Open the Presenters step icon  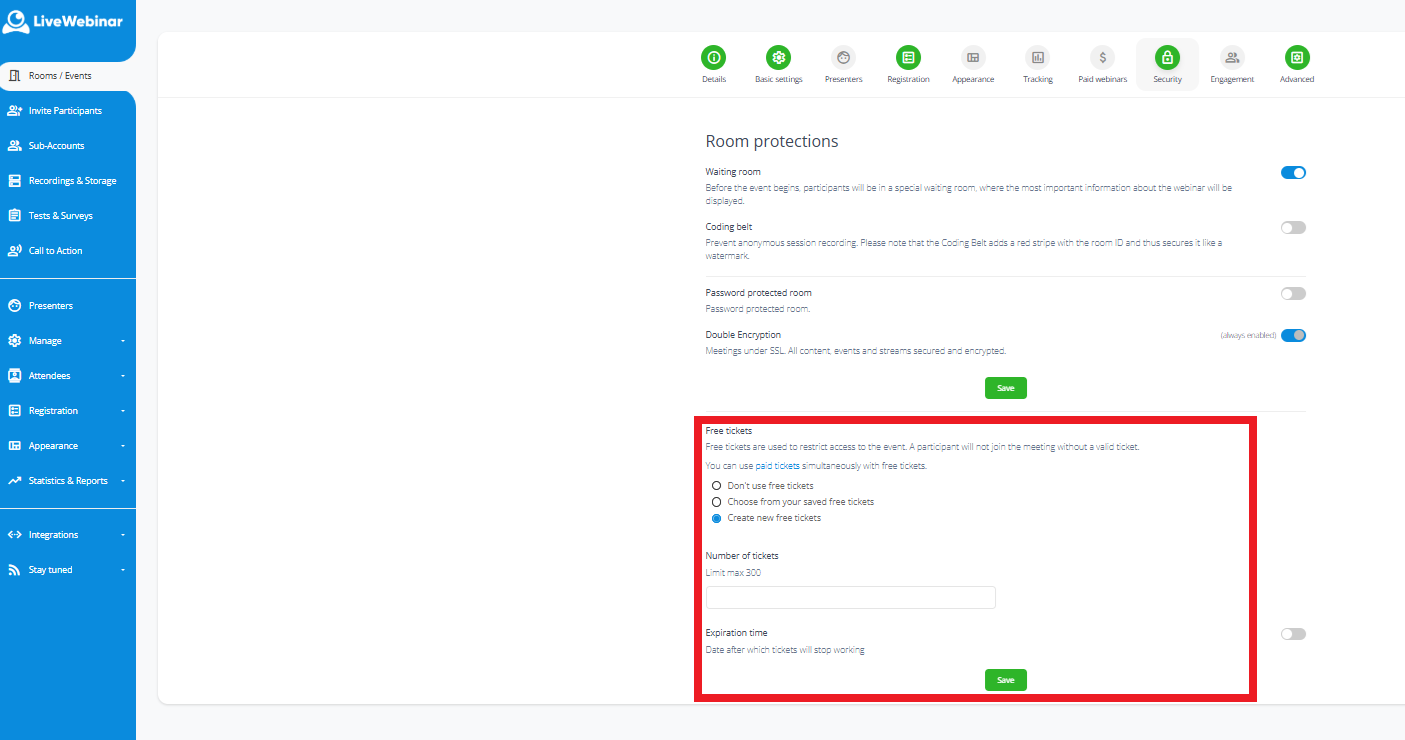(x=843, y=58)
